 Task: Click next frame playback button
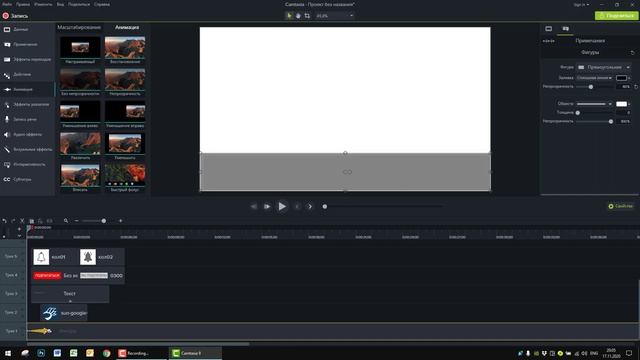[x=267, y=207]
